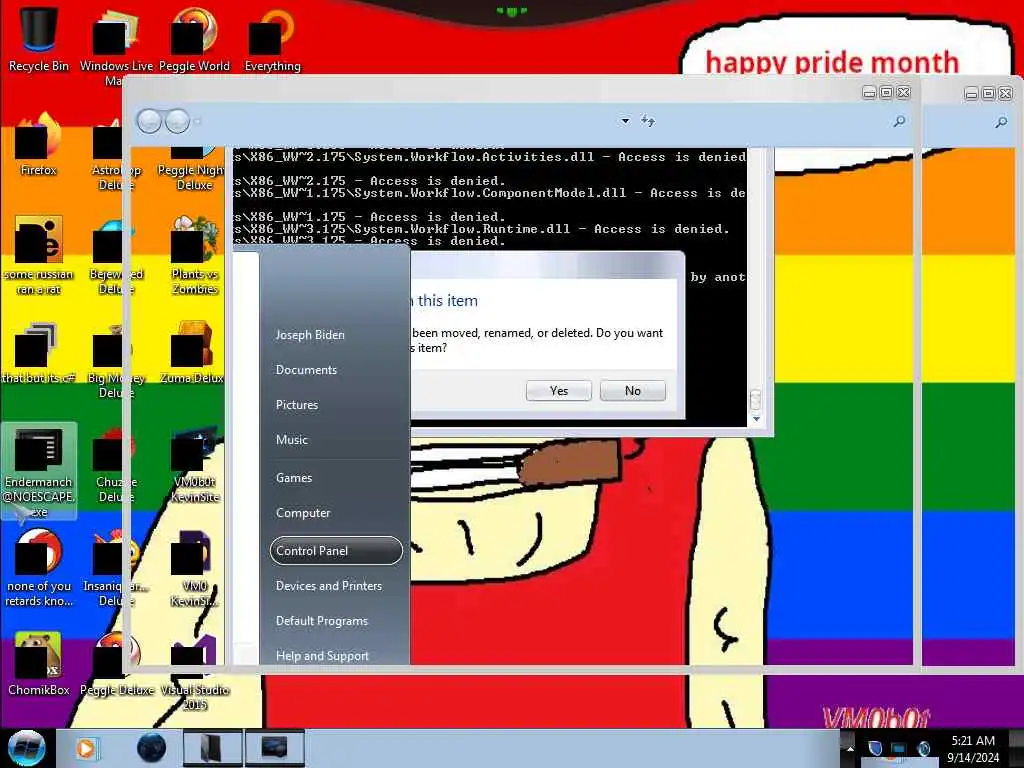Launch the Peggle Deluxe desktop shortcut
This screenshot has width=1024, height=768.
coord(117,664)
